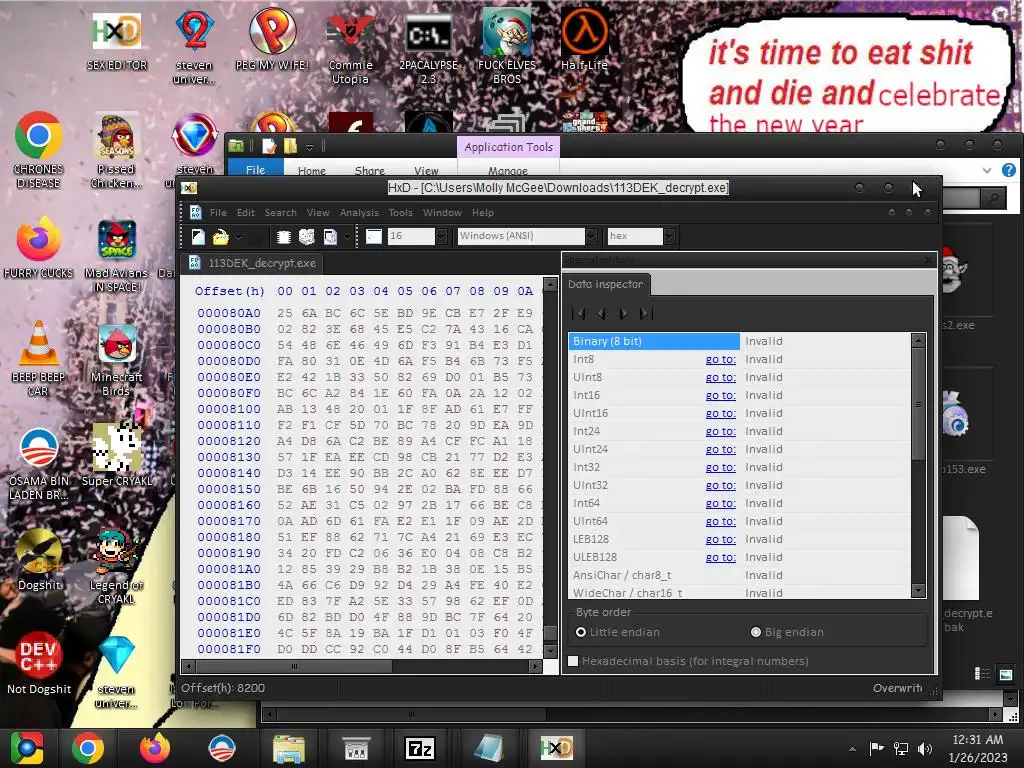The height and width of the screenshot is (768, 1024).
Task: Select Little endian byte order
Action: (618, 632)
